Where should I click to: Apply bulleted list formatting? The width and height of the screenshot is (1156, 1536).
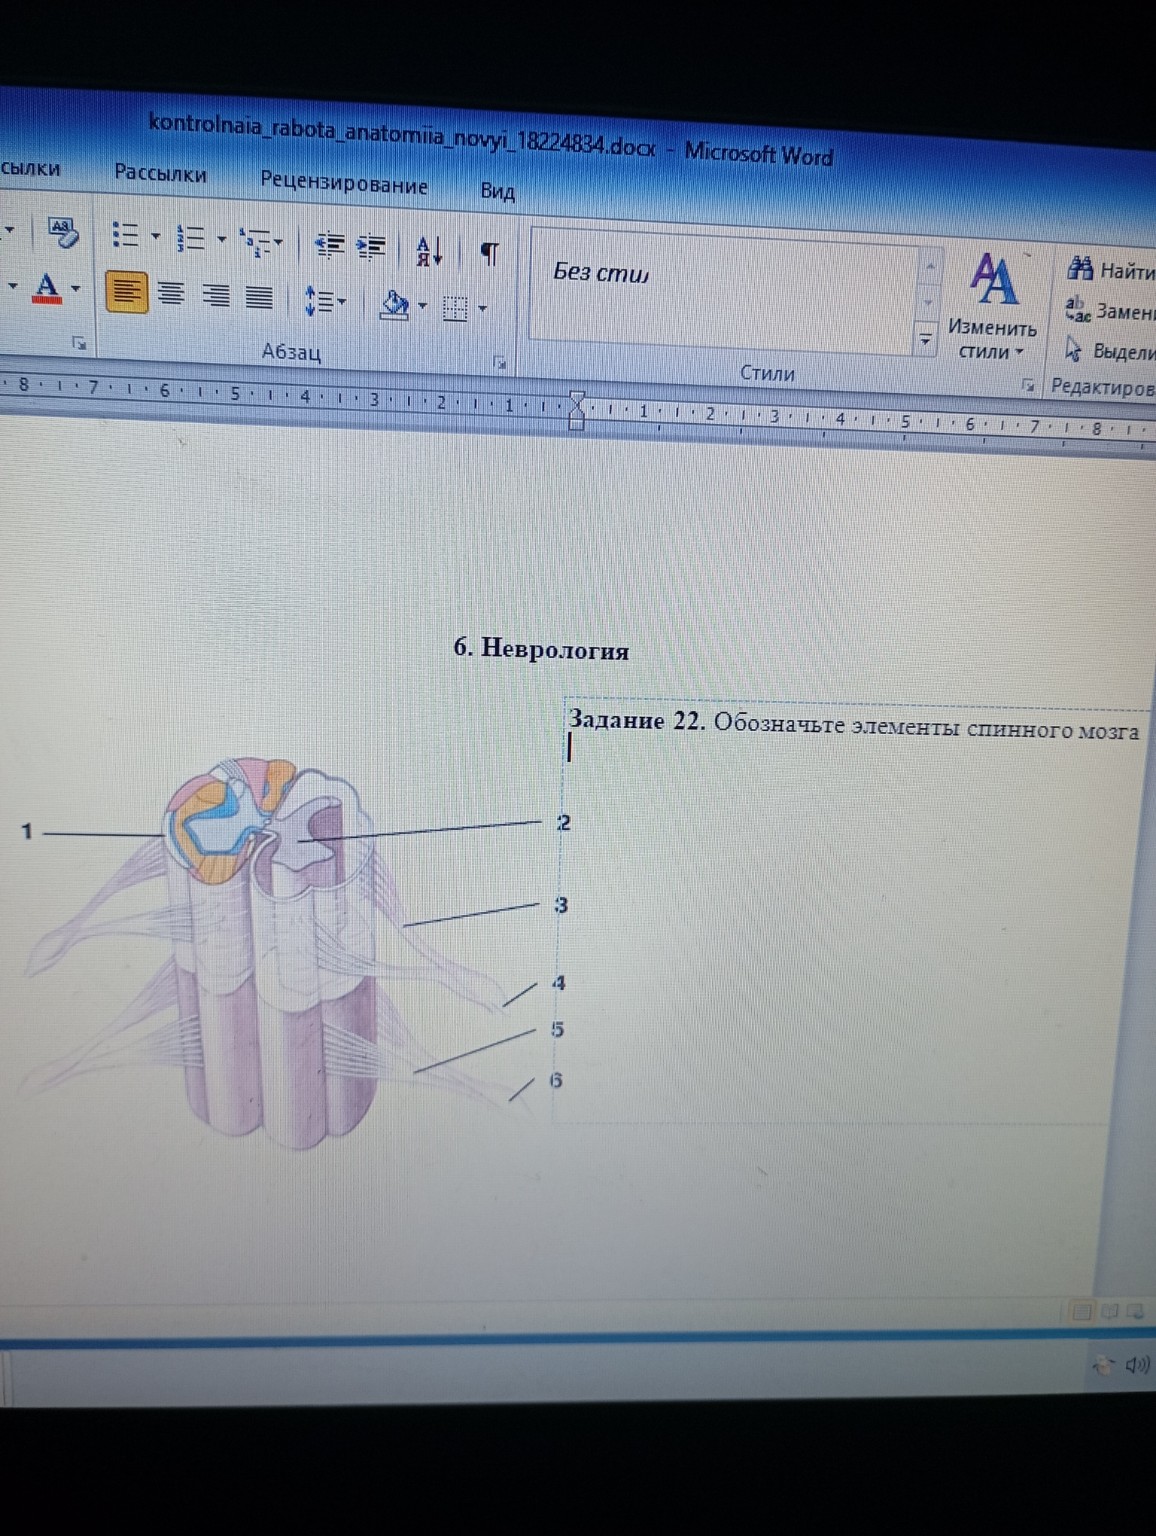[125, 236]
